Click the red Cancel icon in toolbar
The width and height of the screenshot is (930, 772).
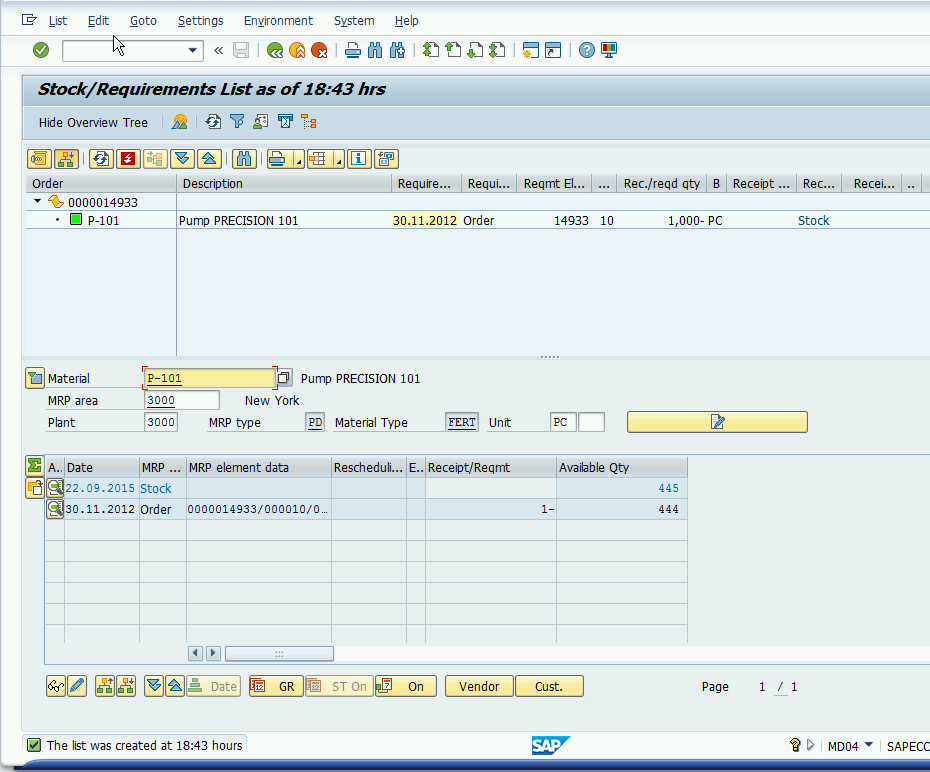click(319, 50)
